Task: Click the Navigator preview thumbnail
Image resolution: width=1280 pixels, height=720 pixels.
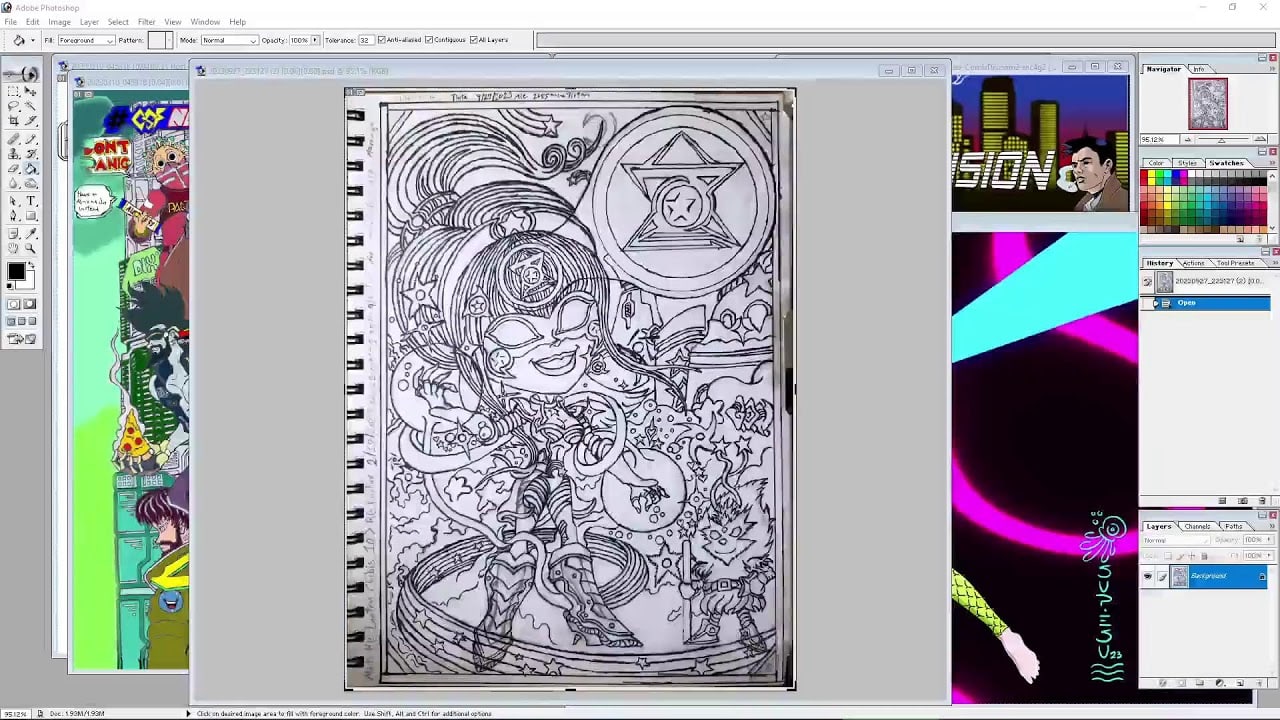Action: 1207,104
